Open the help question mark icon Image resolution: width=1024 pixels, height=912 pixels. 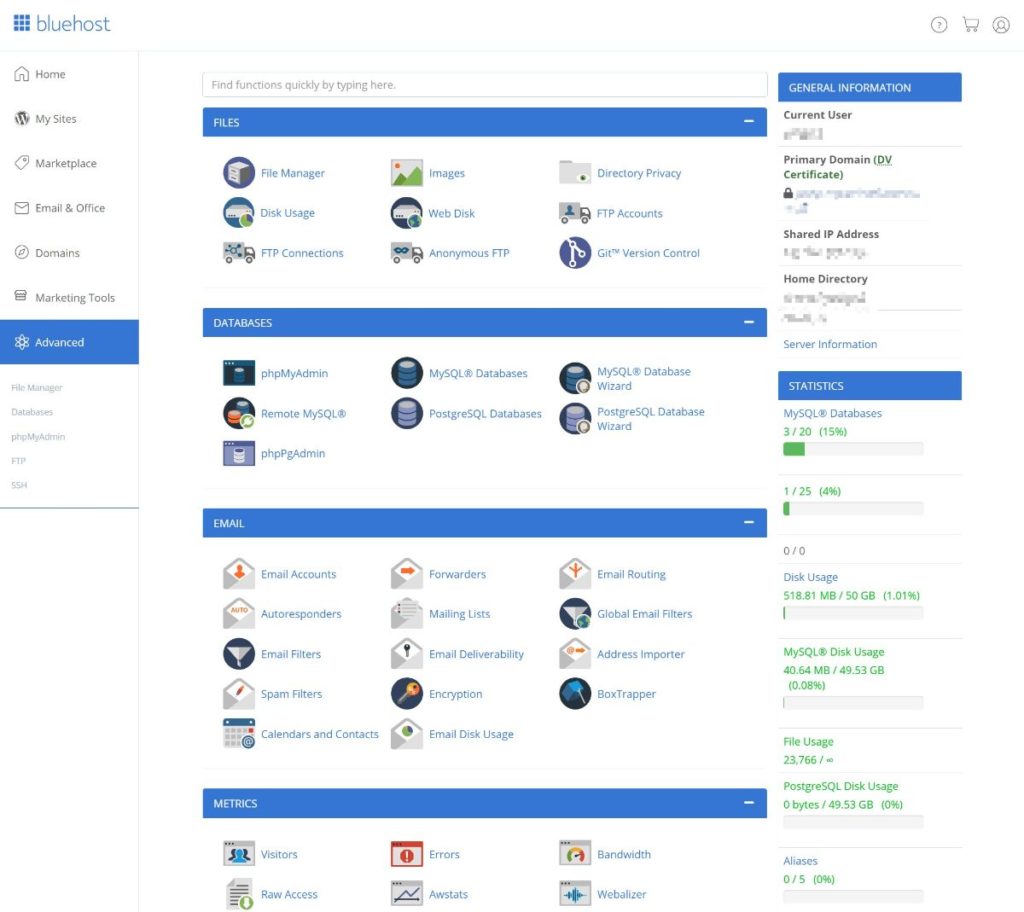coord(938,25)
